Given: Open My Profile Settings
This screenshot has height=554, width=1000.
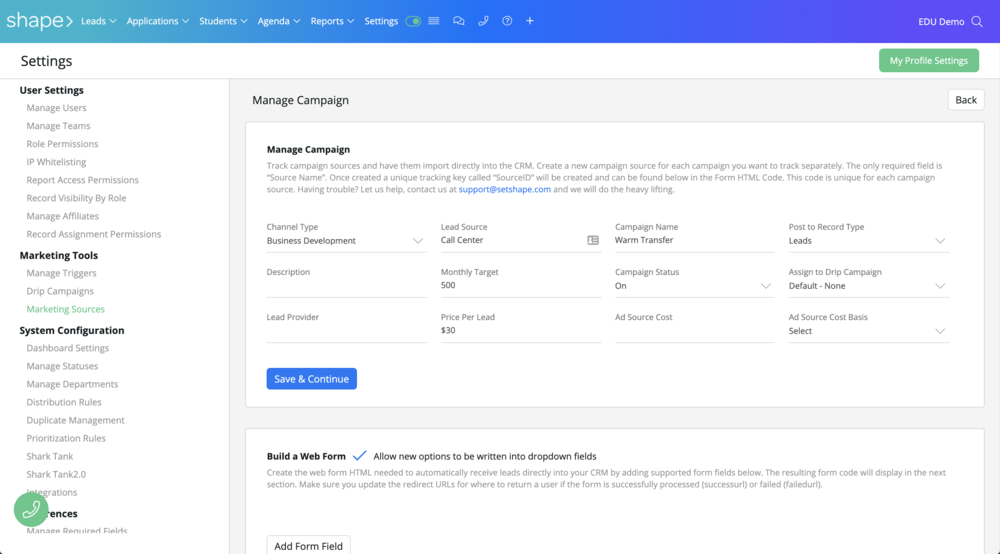Looking at the screenshot, I should coord(929,61).
